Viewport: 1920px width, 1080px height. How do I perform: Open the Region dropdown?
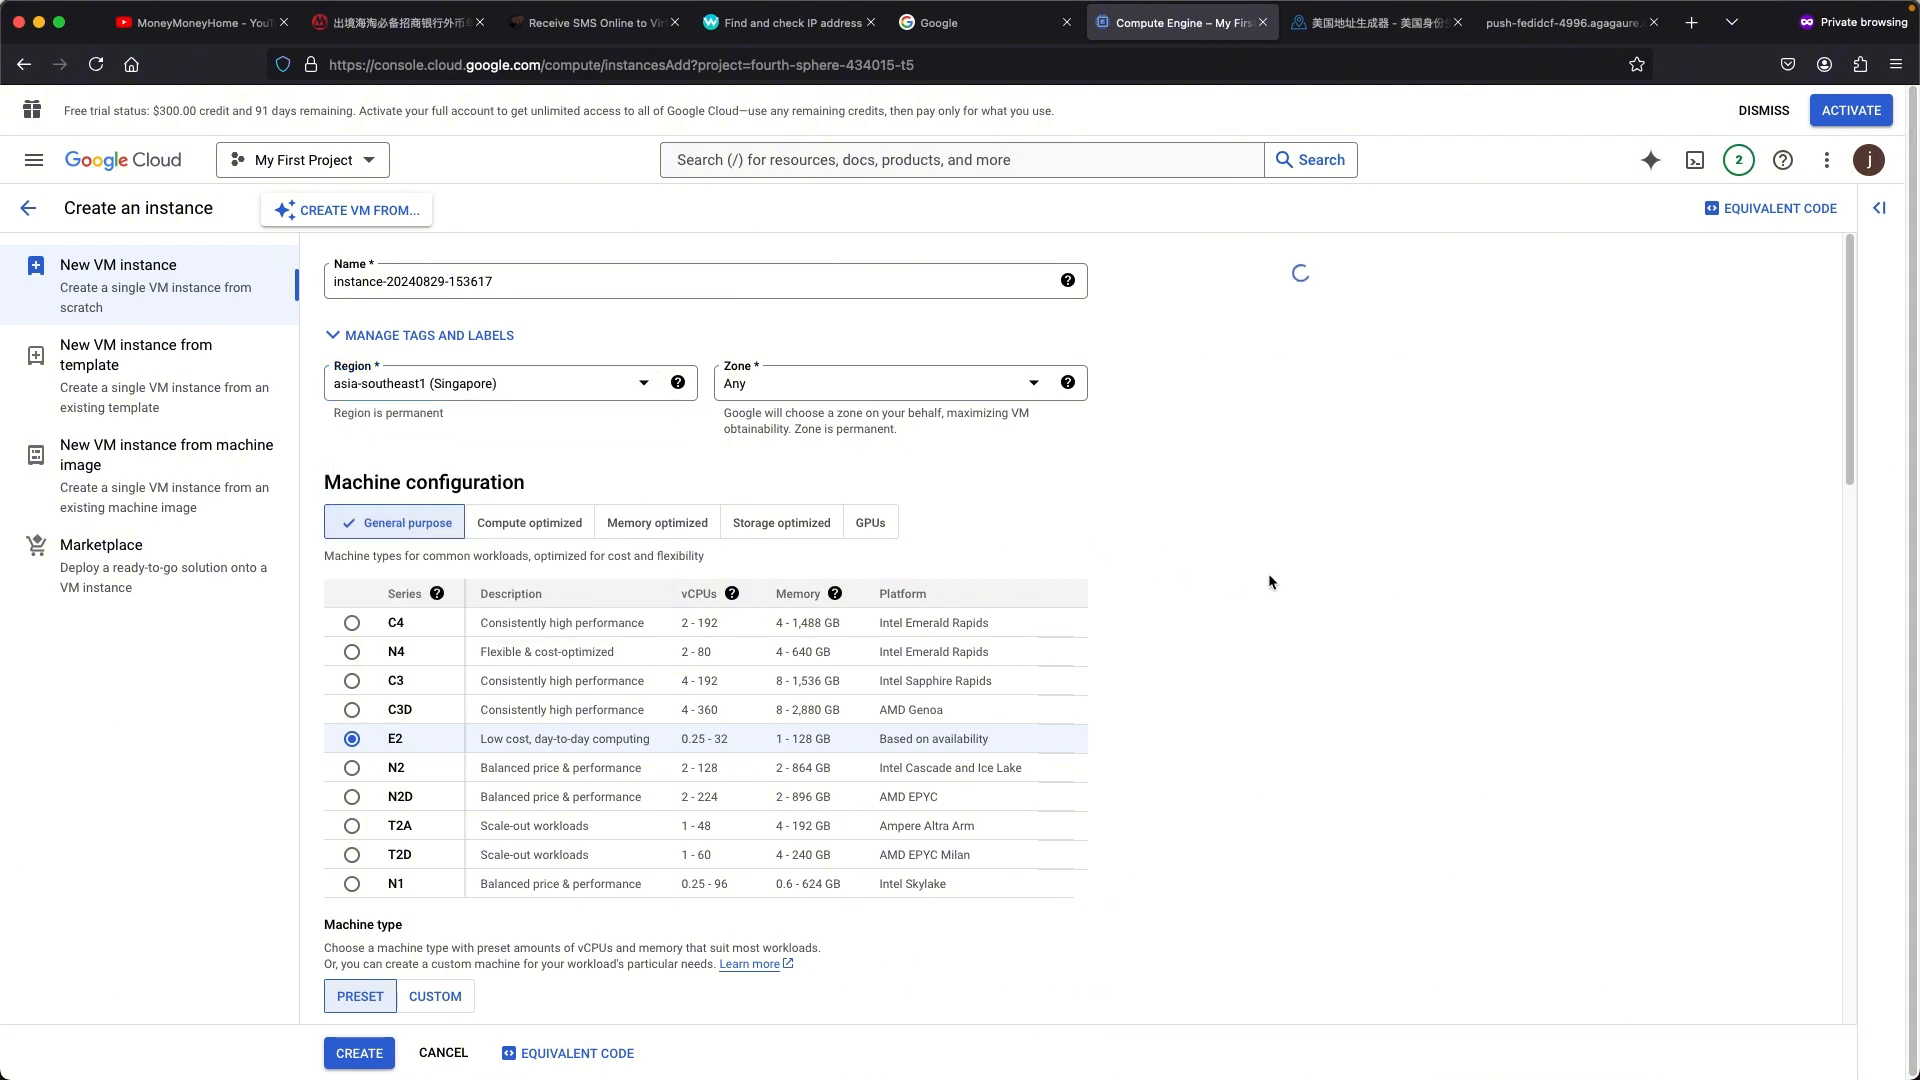pos(493,384)
